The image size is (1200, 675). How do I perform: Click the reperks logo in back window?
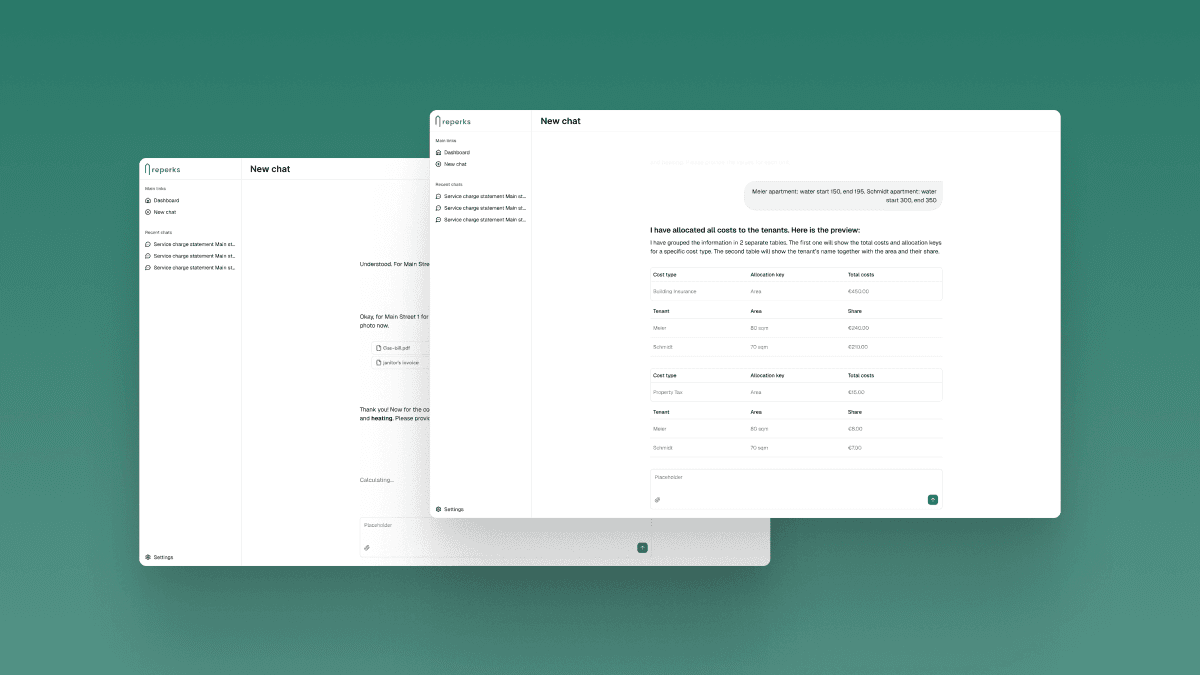pos(163,169)
